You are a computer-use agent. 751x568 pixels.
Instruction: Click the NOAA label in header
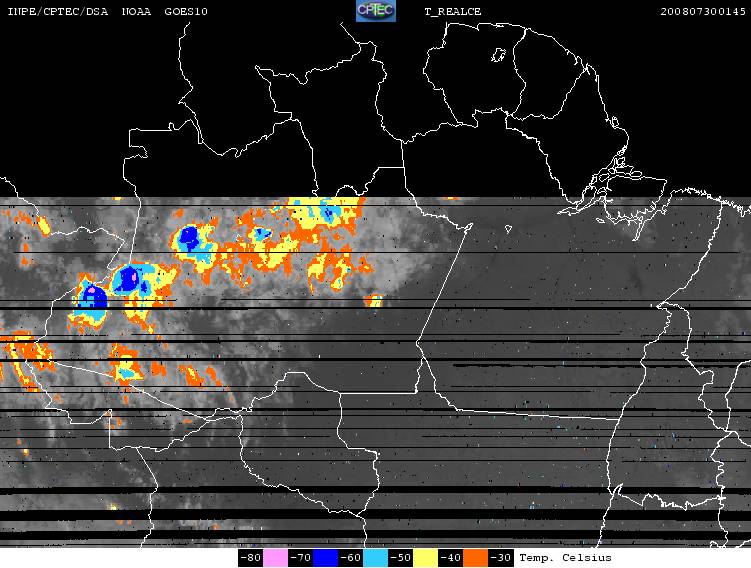pos(136,11)
